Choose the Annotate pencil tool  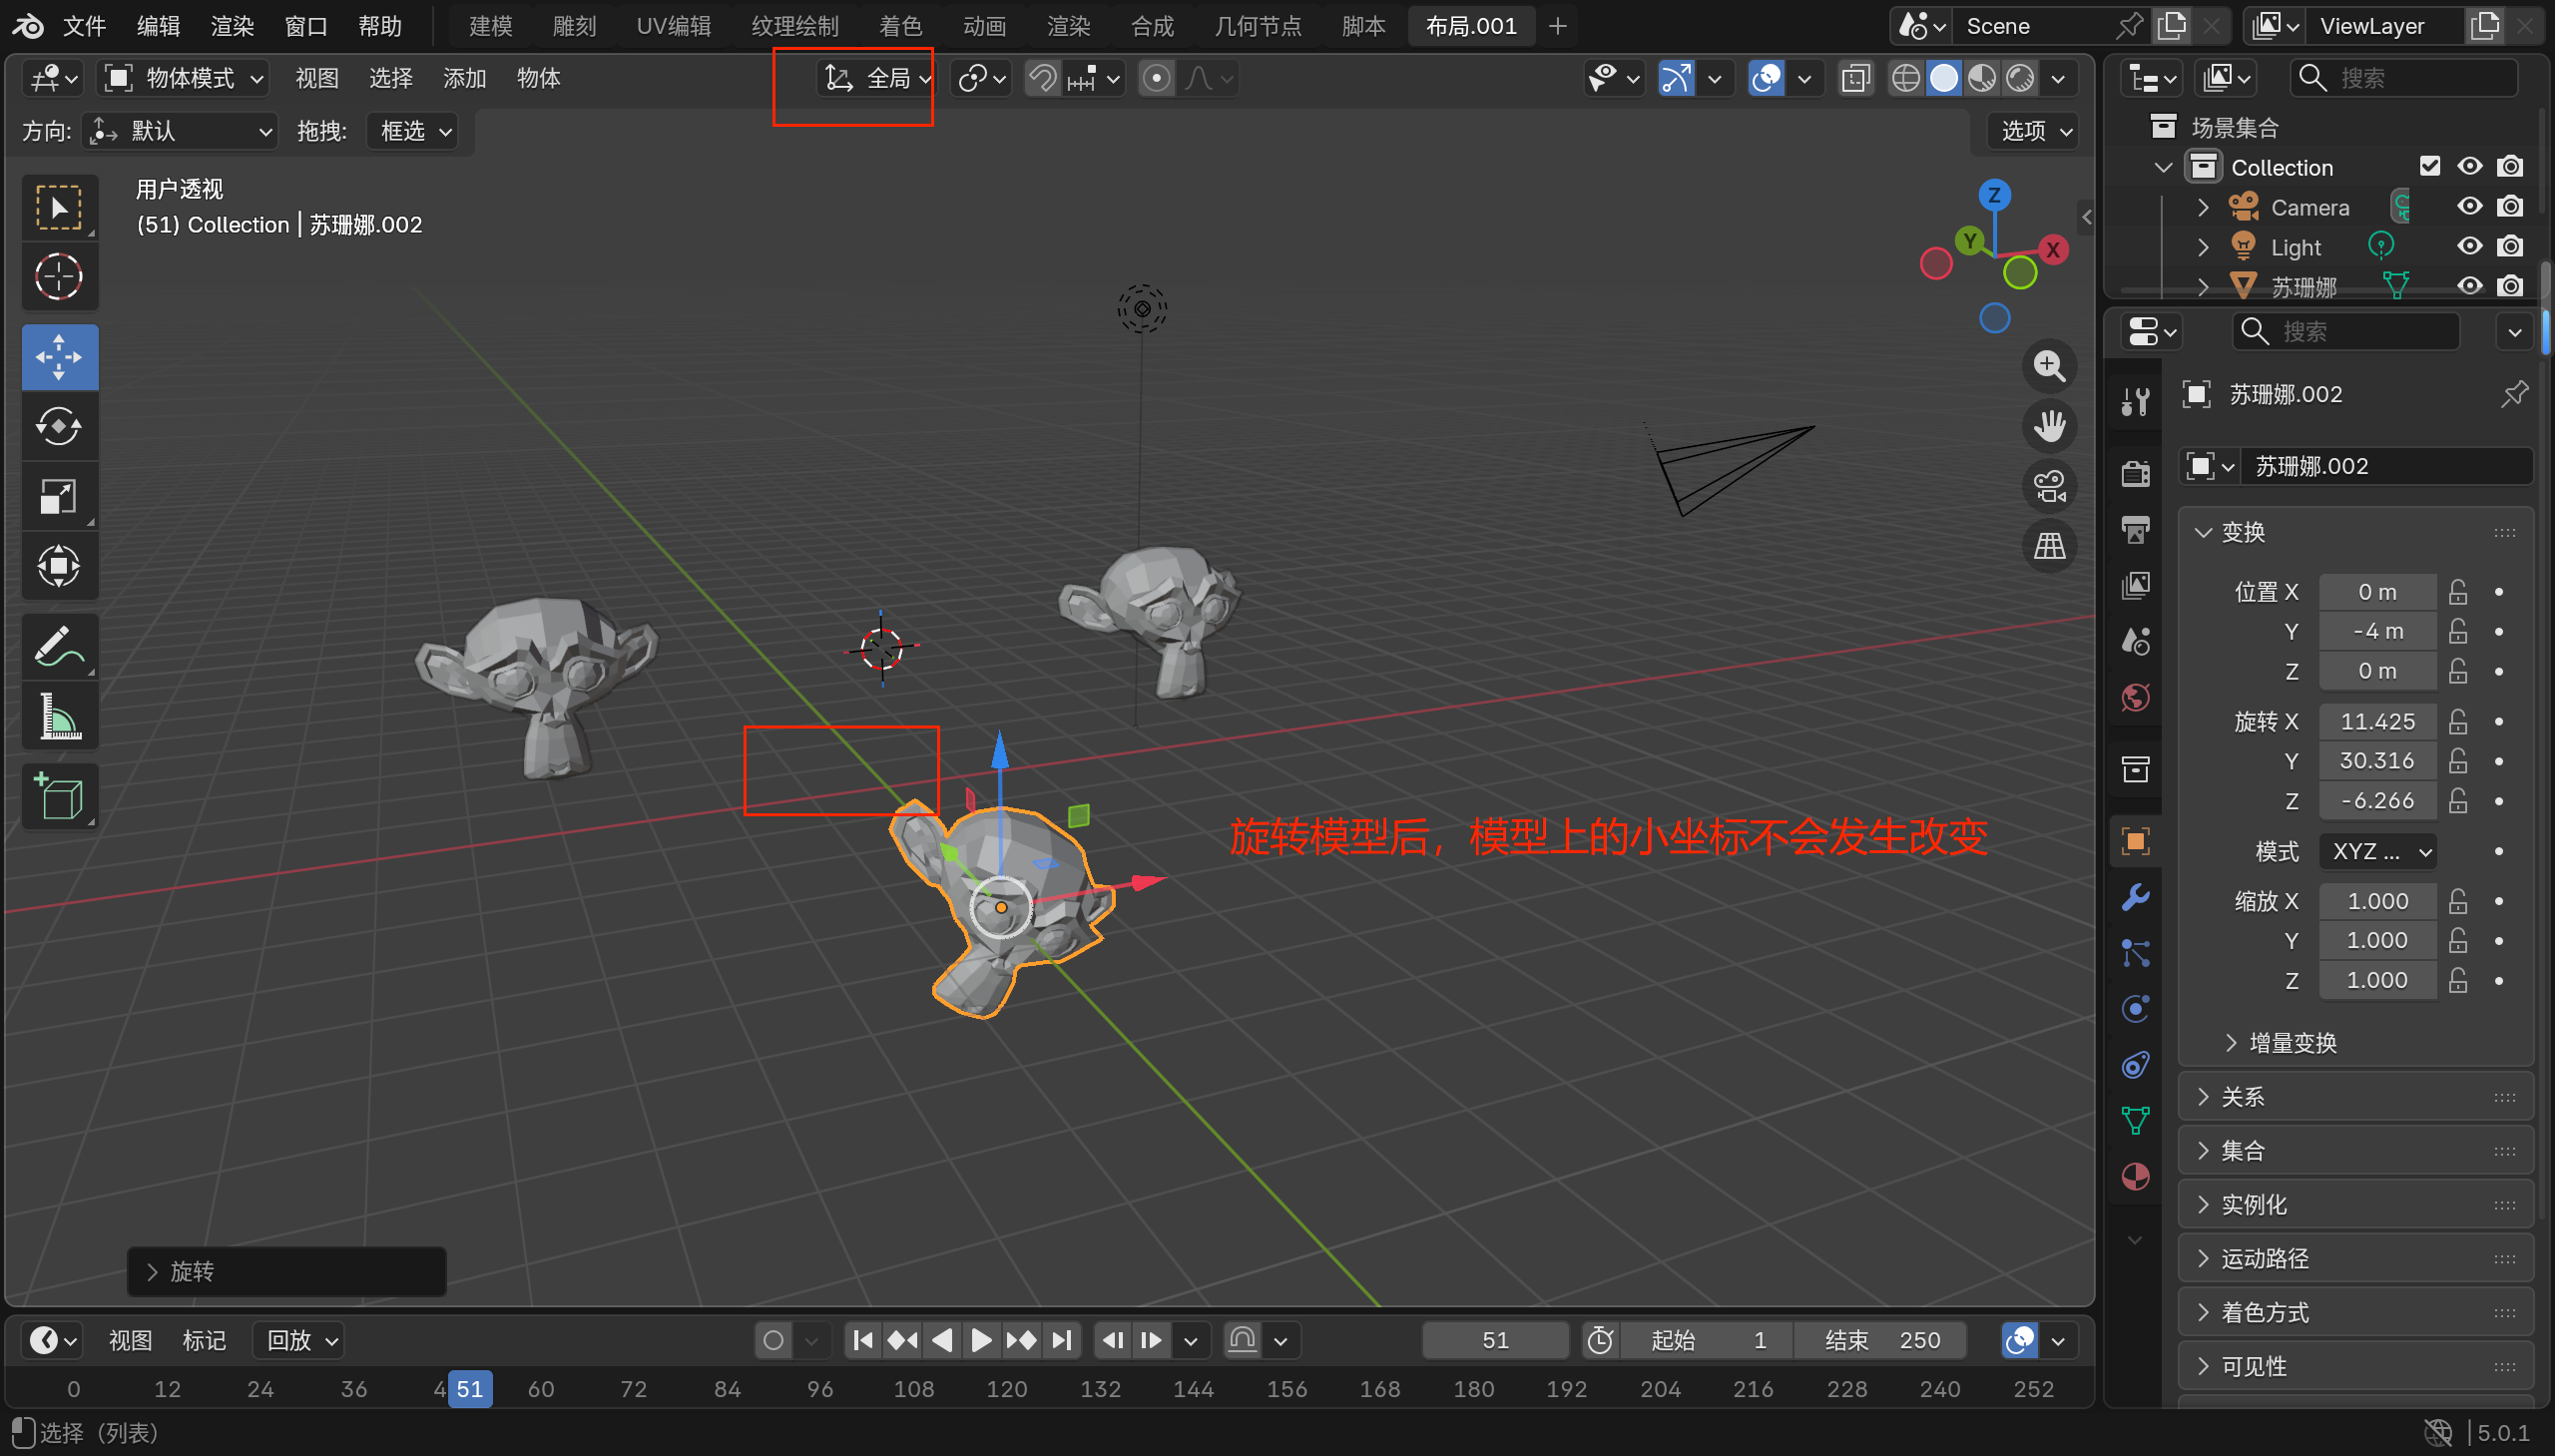tap(59, 647)
